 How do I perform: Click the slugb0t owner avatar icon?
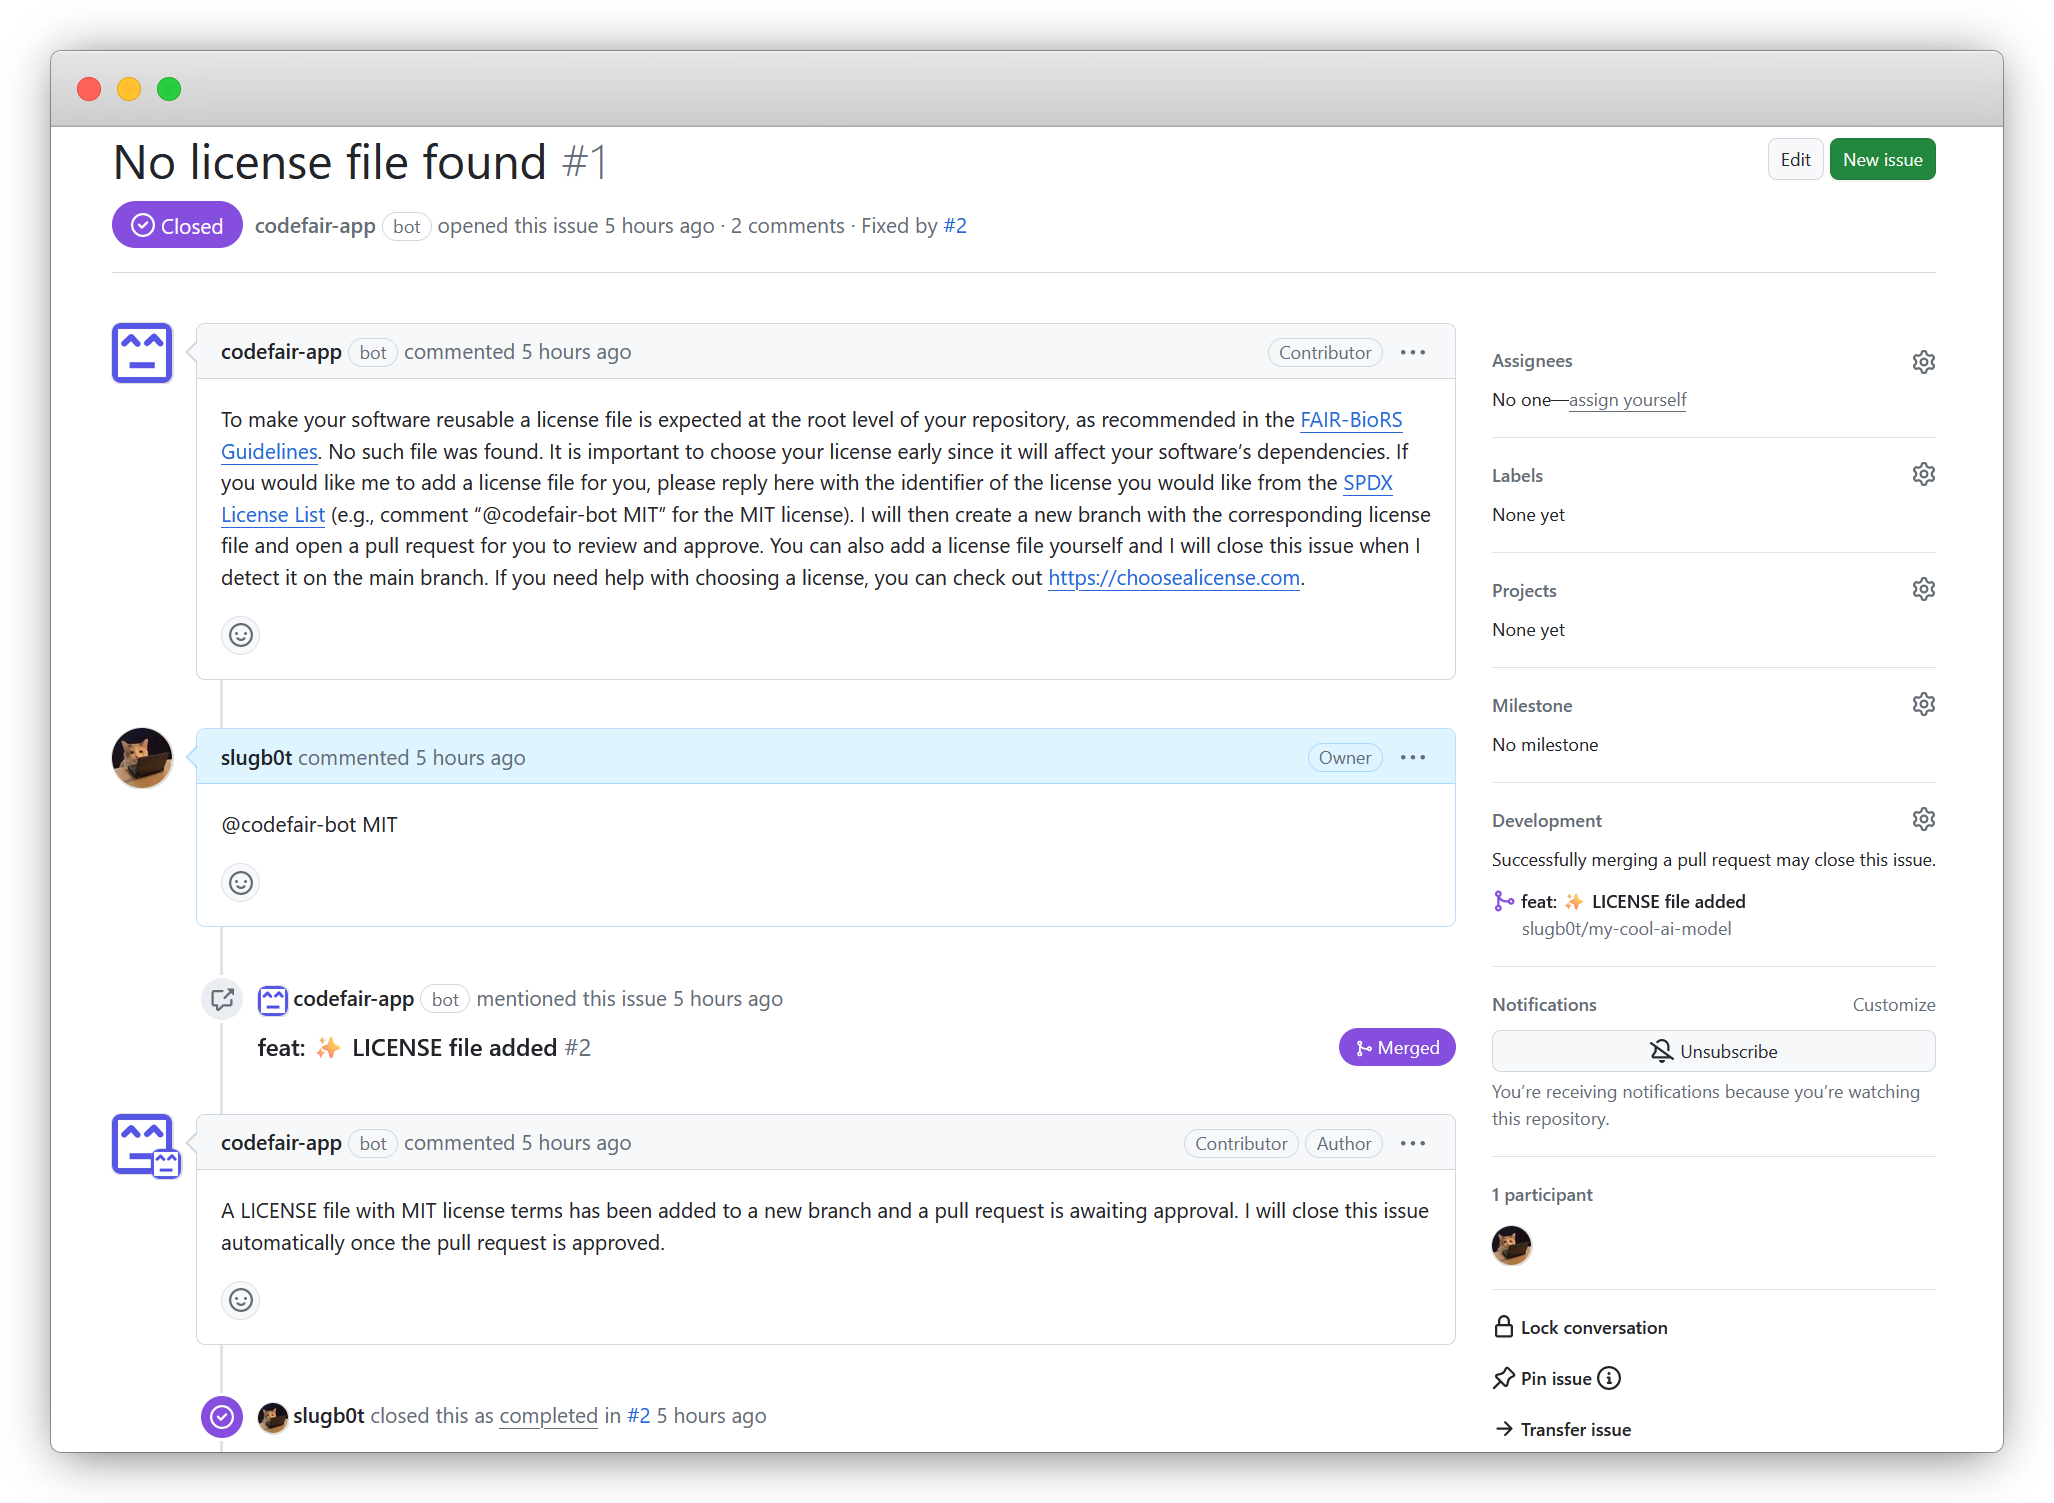point(142,755)
